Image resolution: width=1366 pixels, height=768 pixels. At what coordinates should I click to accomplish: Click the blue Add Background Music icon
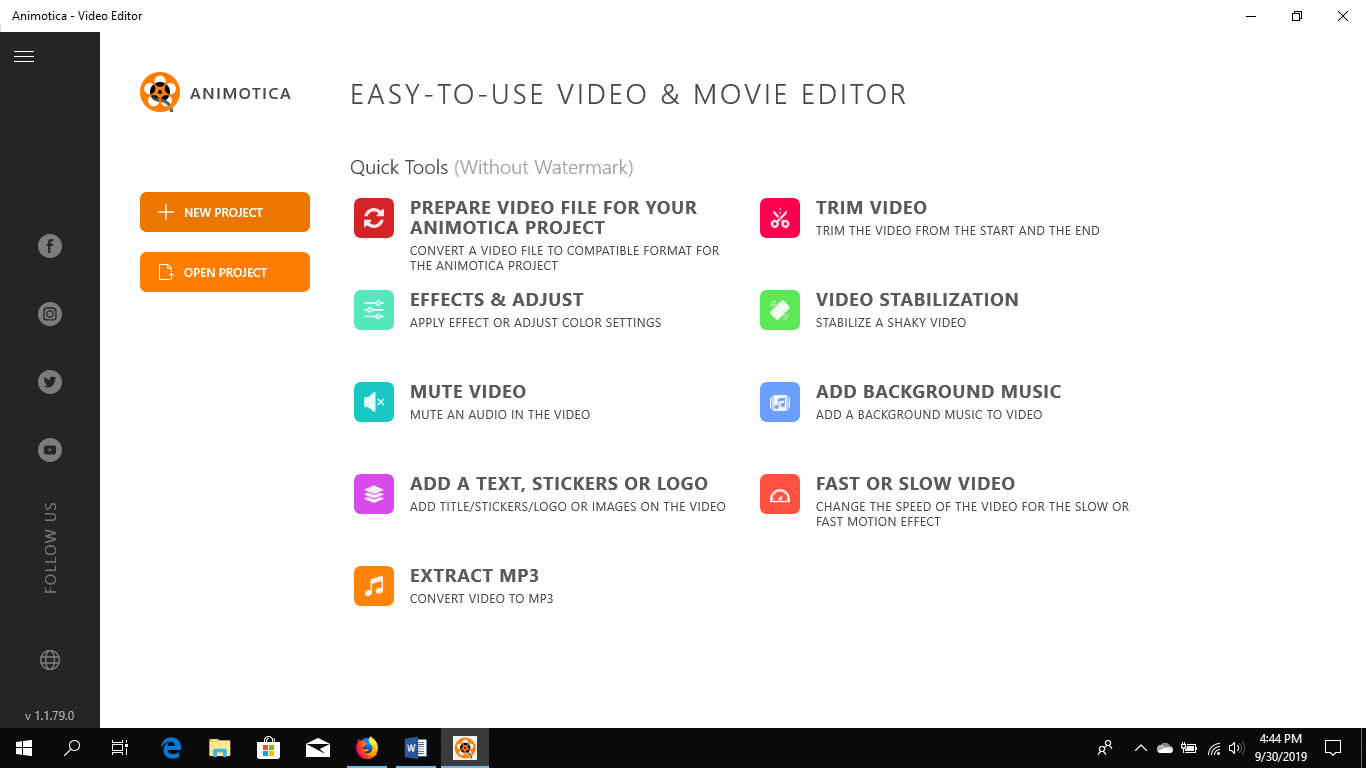[x=780, y=402]
